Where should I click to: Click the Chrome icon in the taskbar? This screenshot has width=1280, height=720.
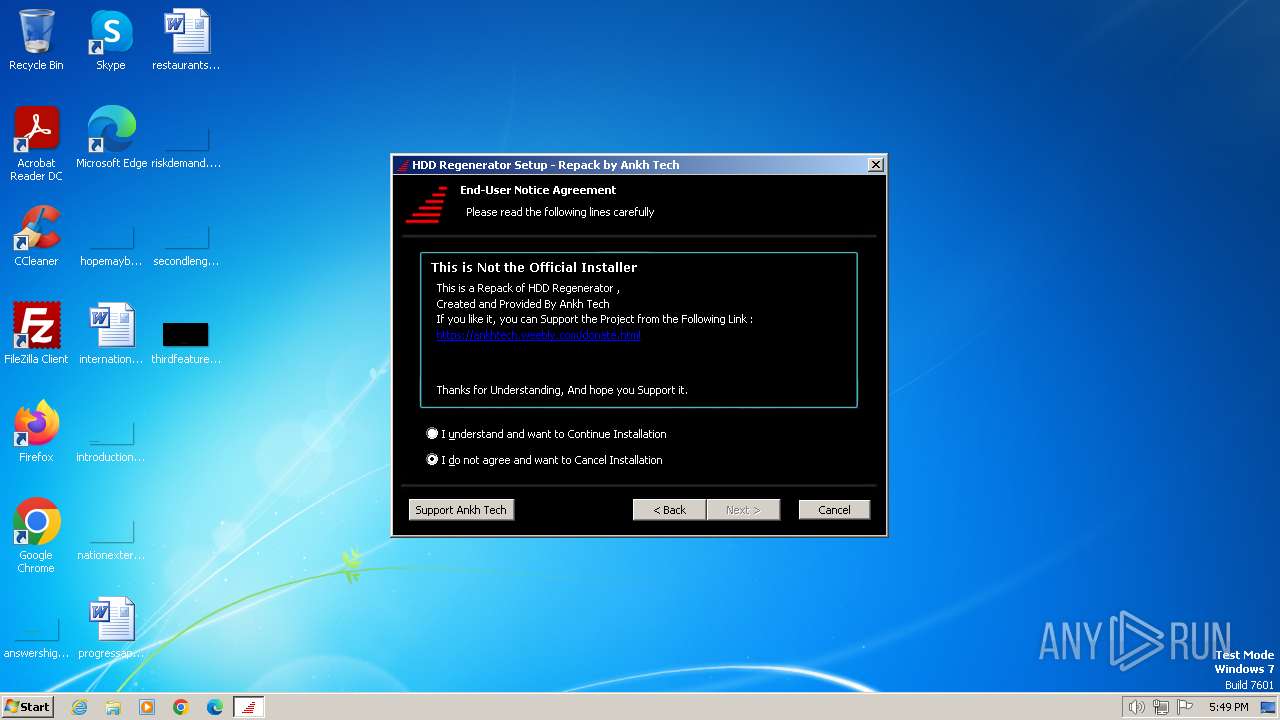click(181, 707)
